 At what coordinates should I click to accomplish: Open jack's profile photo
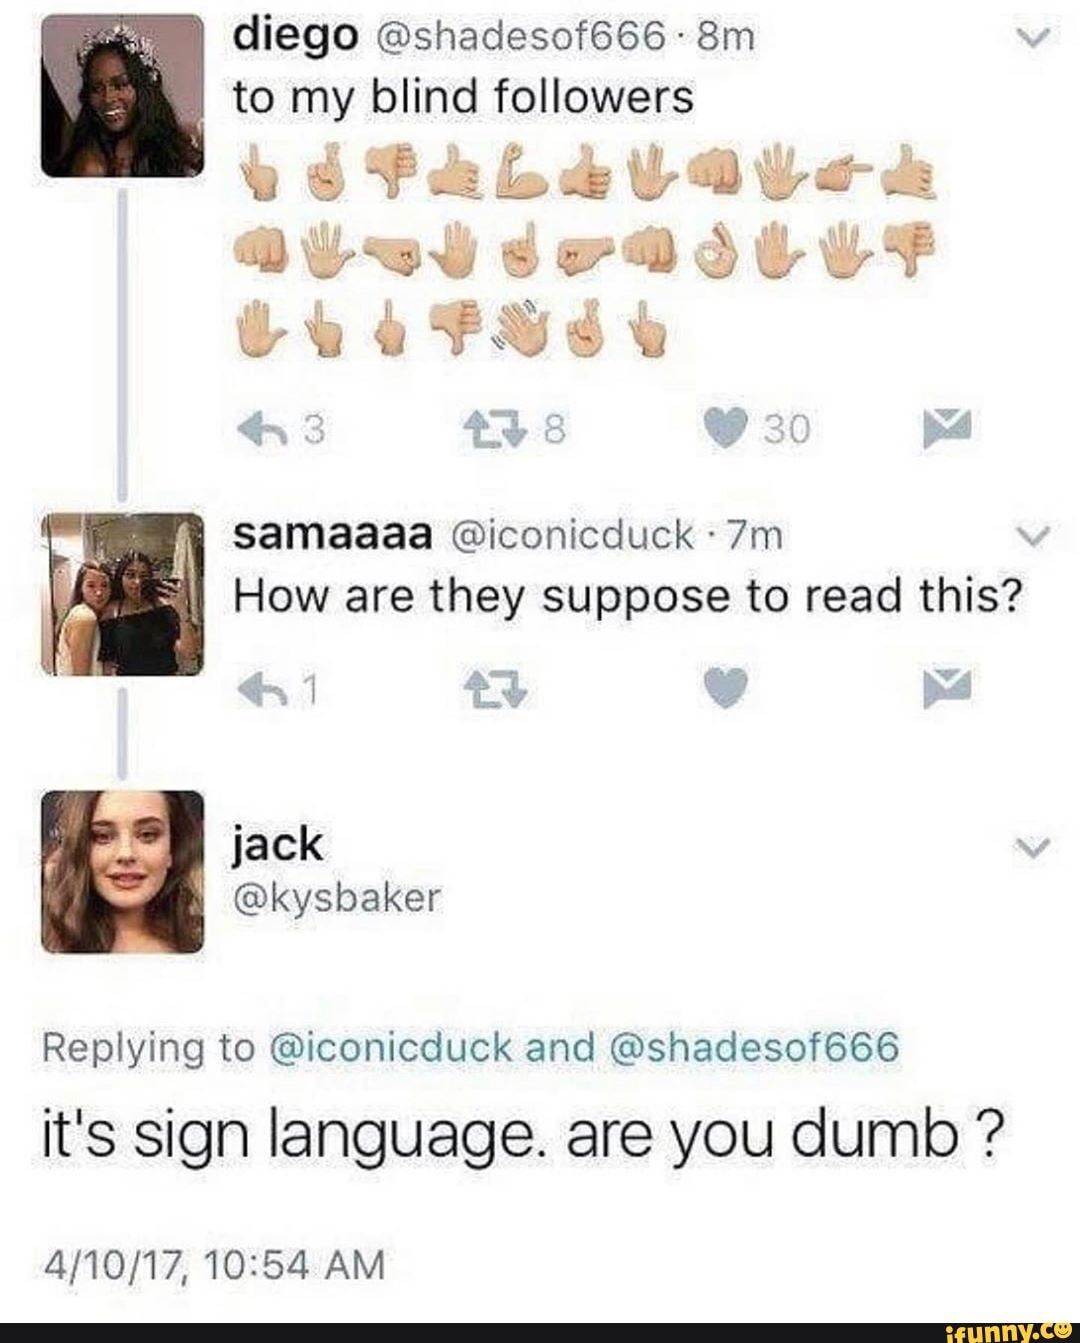(x=122, y=869)
